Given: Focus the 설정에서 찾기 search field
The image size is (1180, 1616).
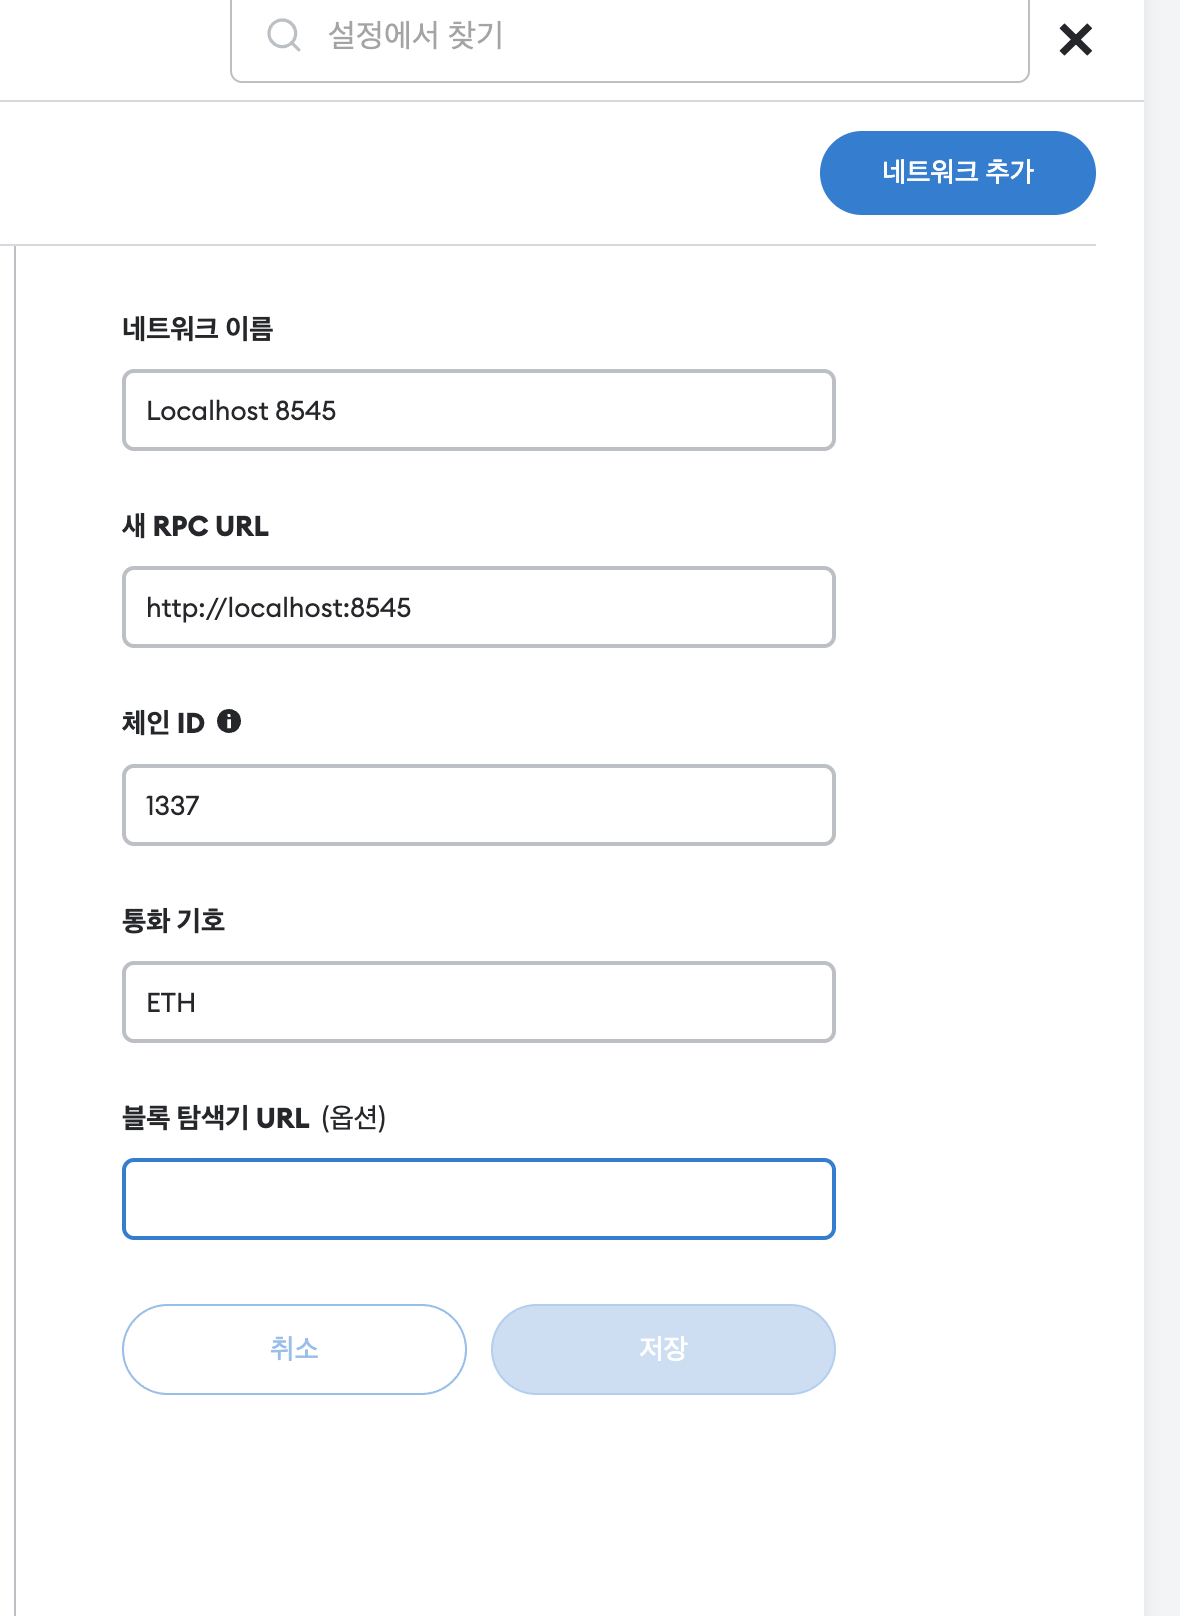Looking at the screenshot, I should tap(630, 37).
